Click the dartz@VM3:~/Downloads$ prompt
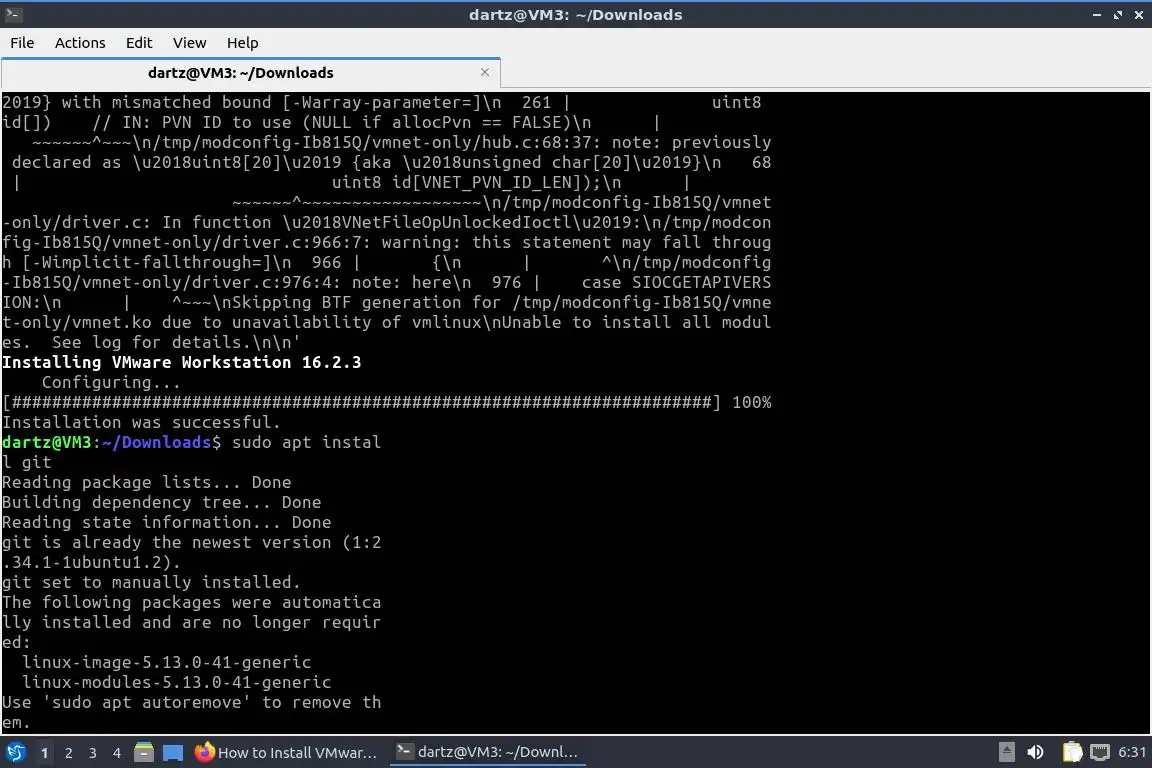This screenshot has width=1152, height=768. 111,442
